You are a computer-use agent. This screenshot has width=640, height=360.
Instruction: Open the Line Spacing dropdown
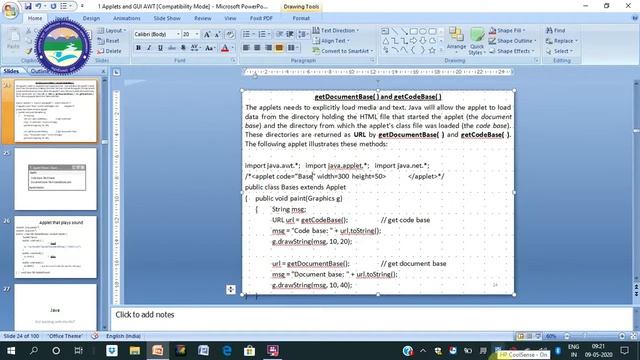tap(303, 34)
